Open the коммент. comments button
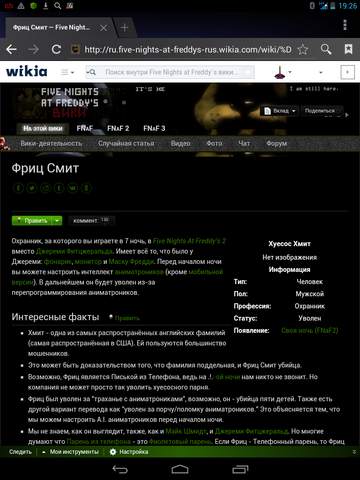Screen dimensions: 360x480 click(x=91, y=220)
